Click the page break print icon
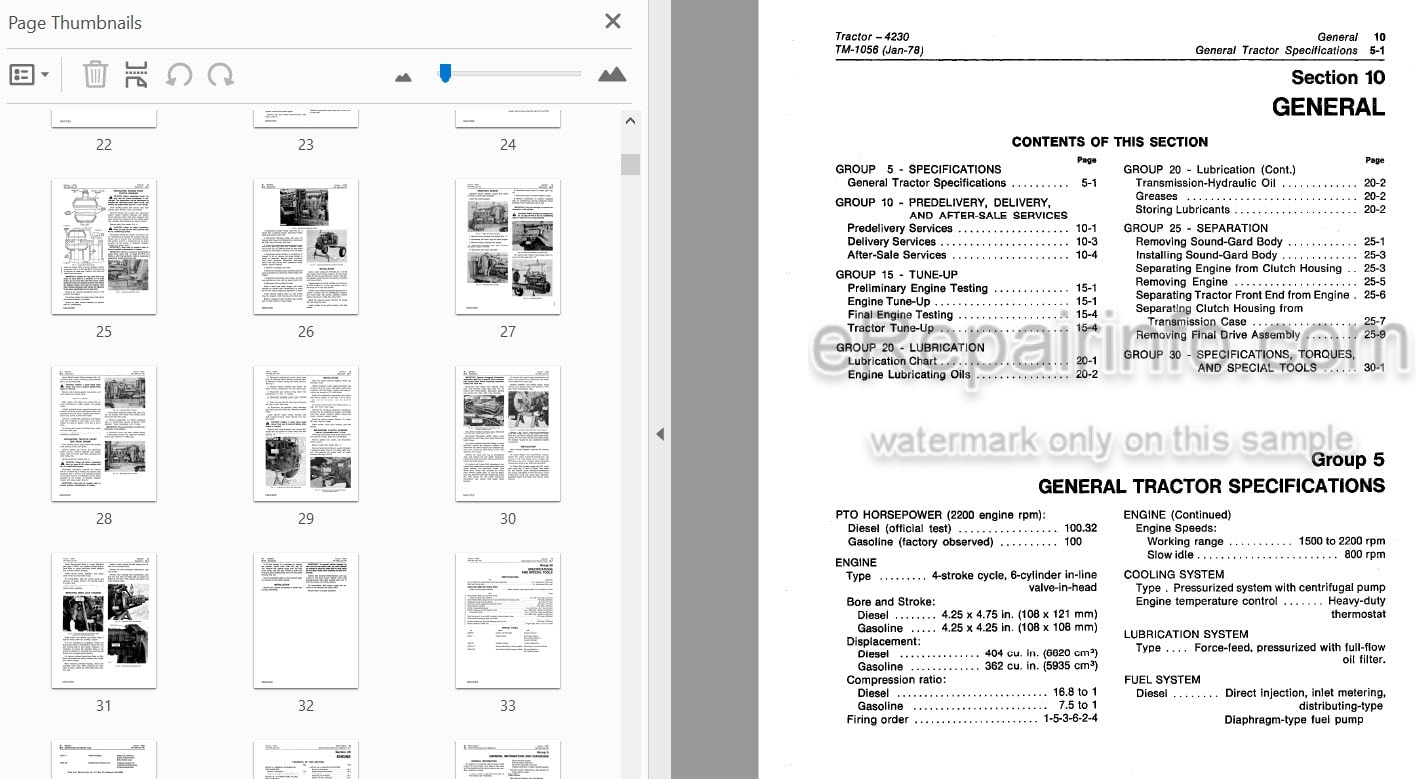1416x779 pixels. (136, 75)
